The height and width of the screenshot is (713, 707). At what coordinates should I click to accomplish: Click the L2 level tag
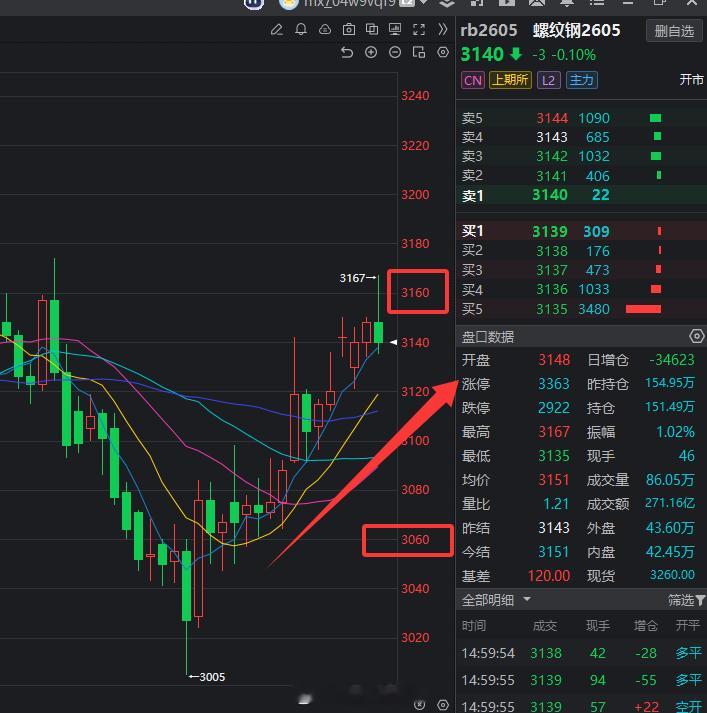pos(548,80)
